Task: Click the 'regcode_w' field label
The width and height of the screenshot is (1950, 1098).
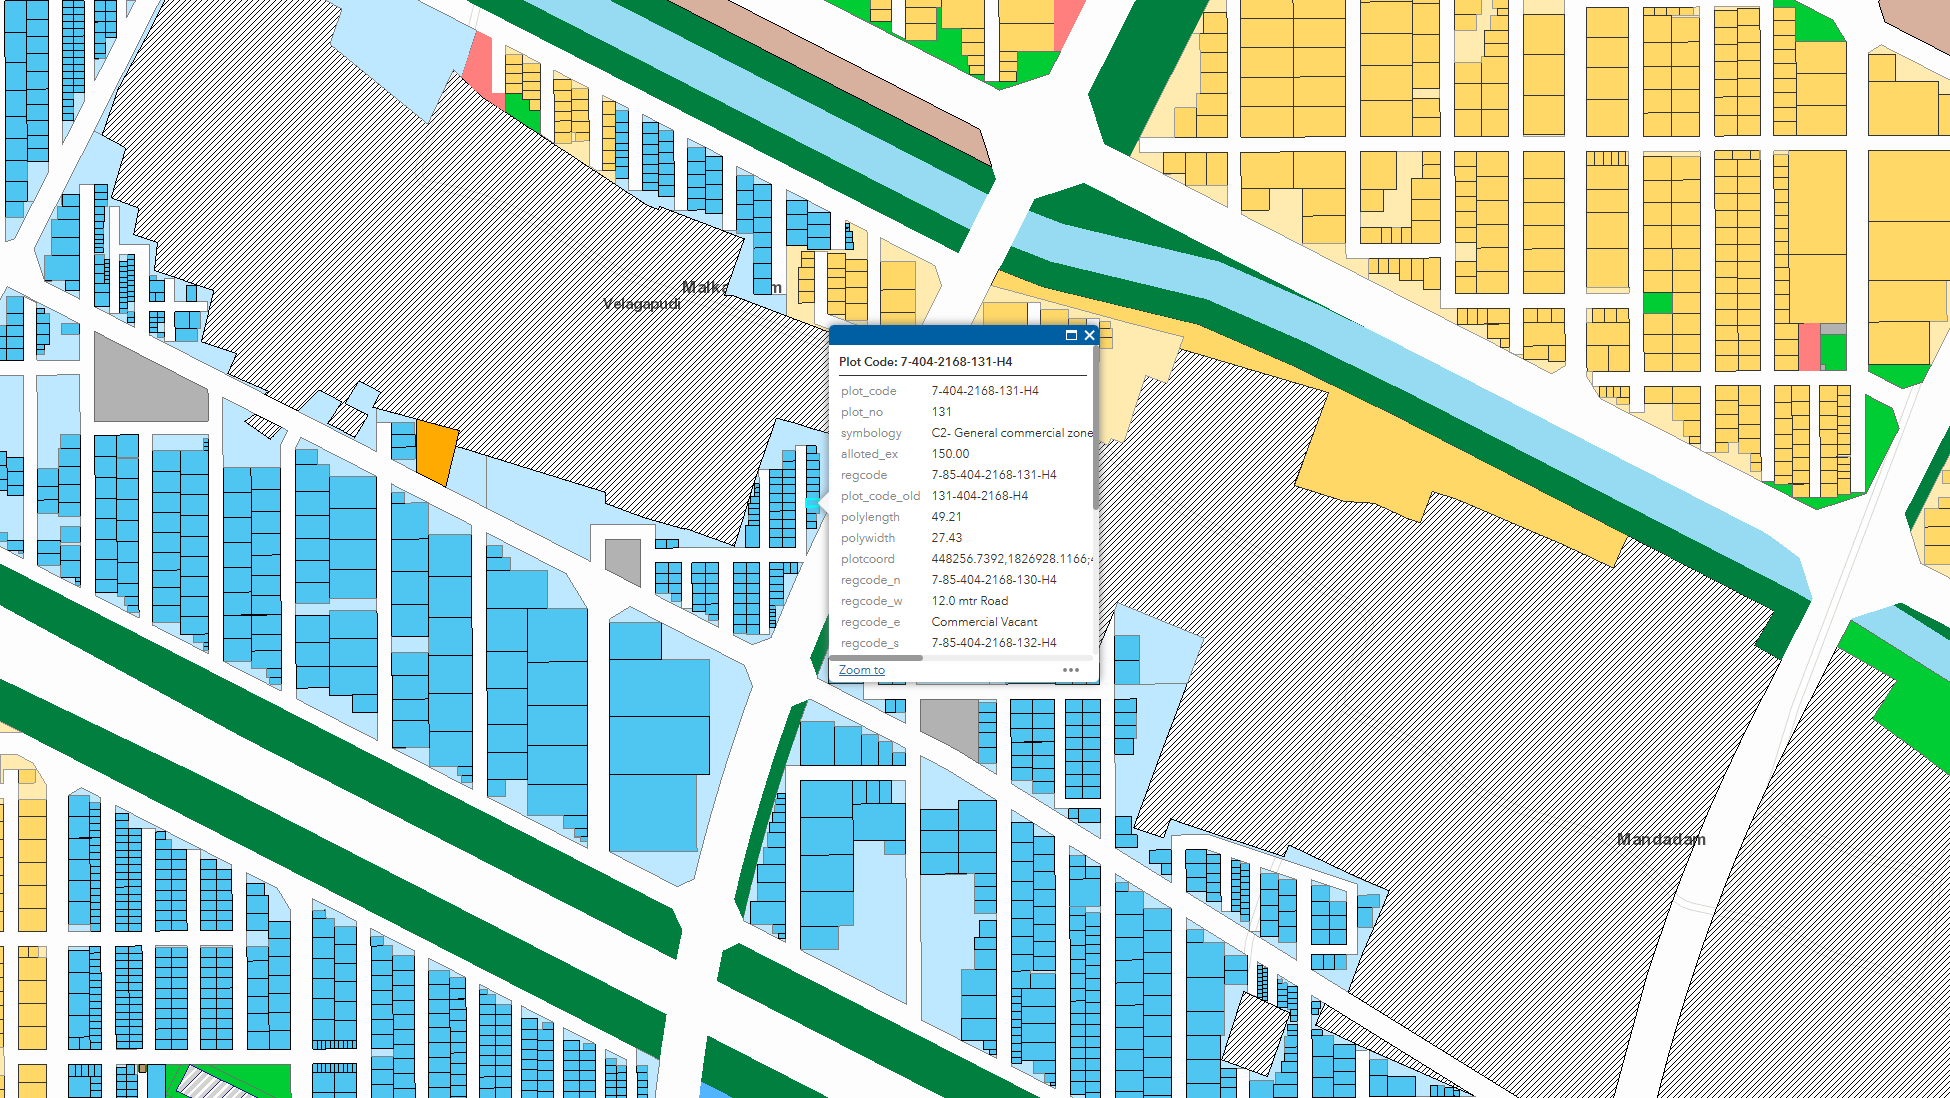Action: (871, 601)
